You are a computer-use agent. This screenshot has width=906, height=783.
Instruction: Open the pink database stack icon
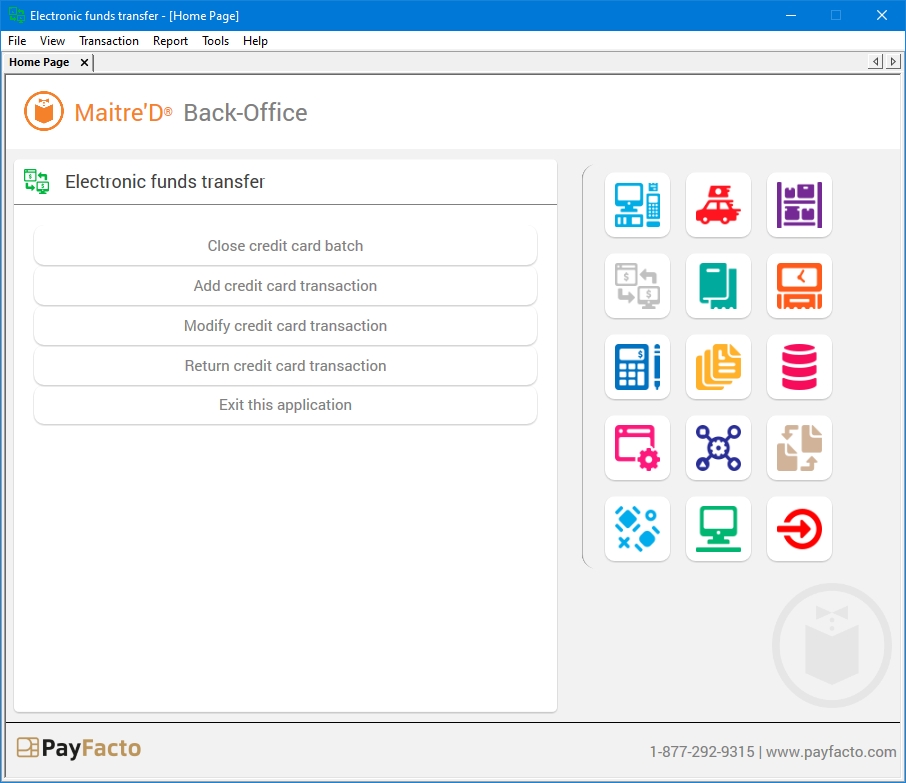pyautogui.click(x=799, y=367)
